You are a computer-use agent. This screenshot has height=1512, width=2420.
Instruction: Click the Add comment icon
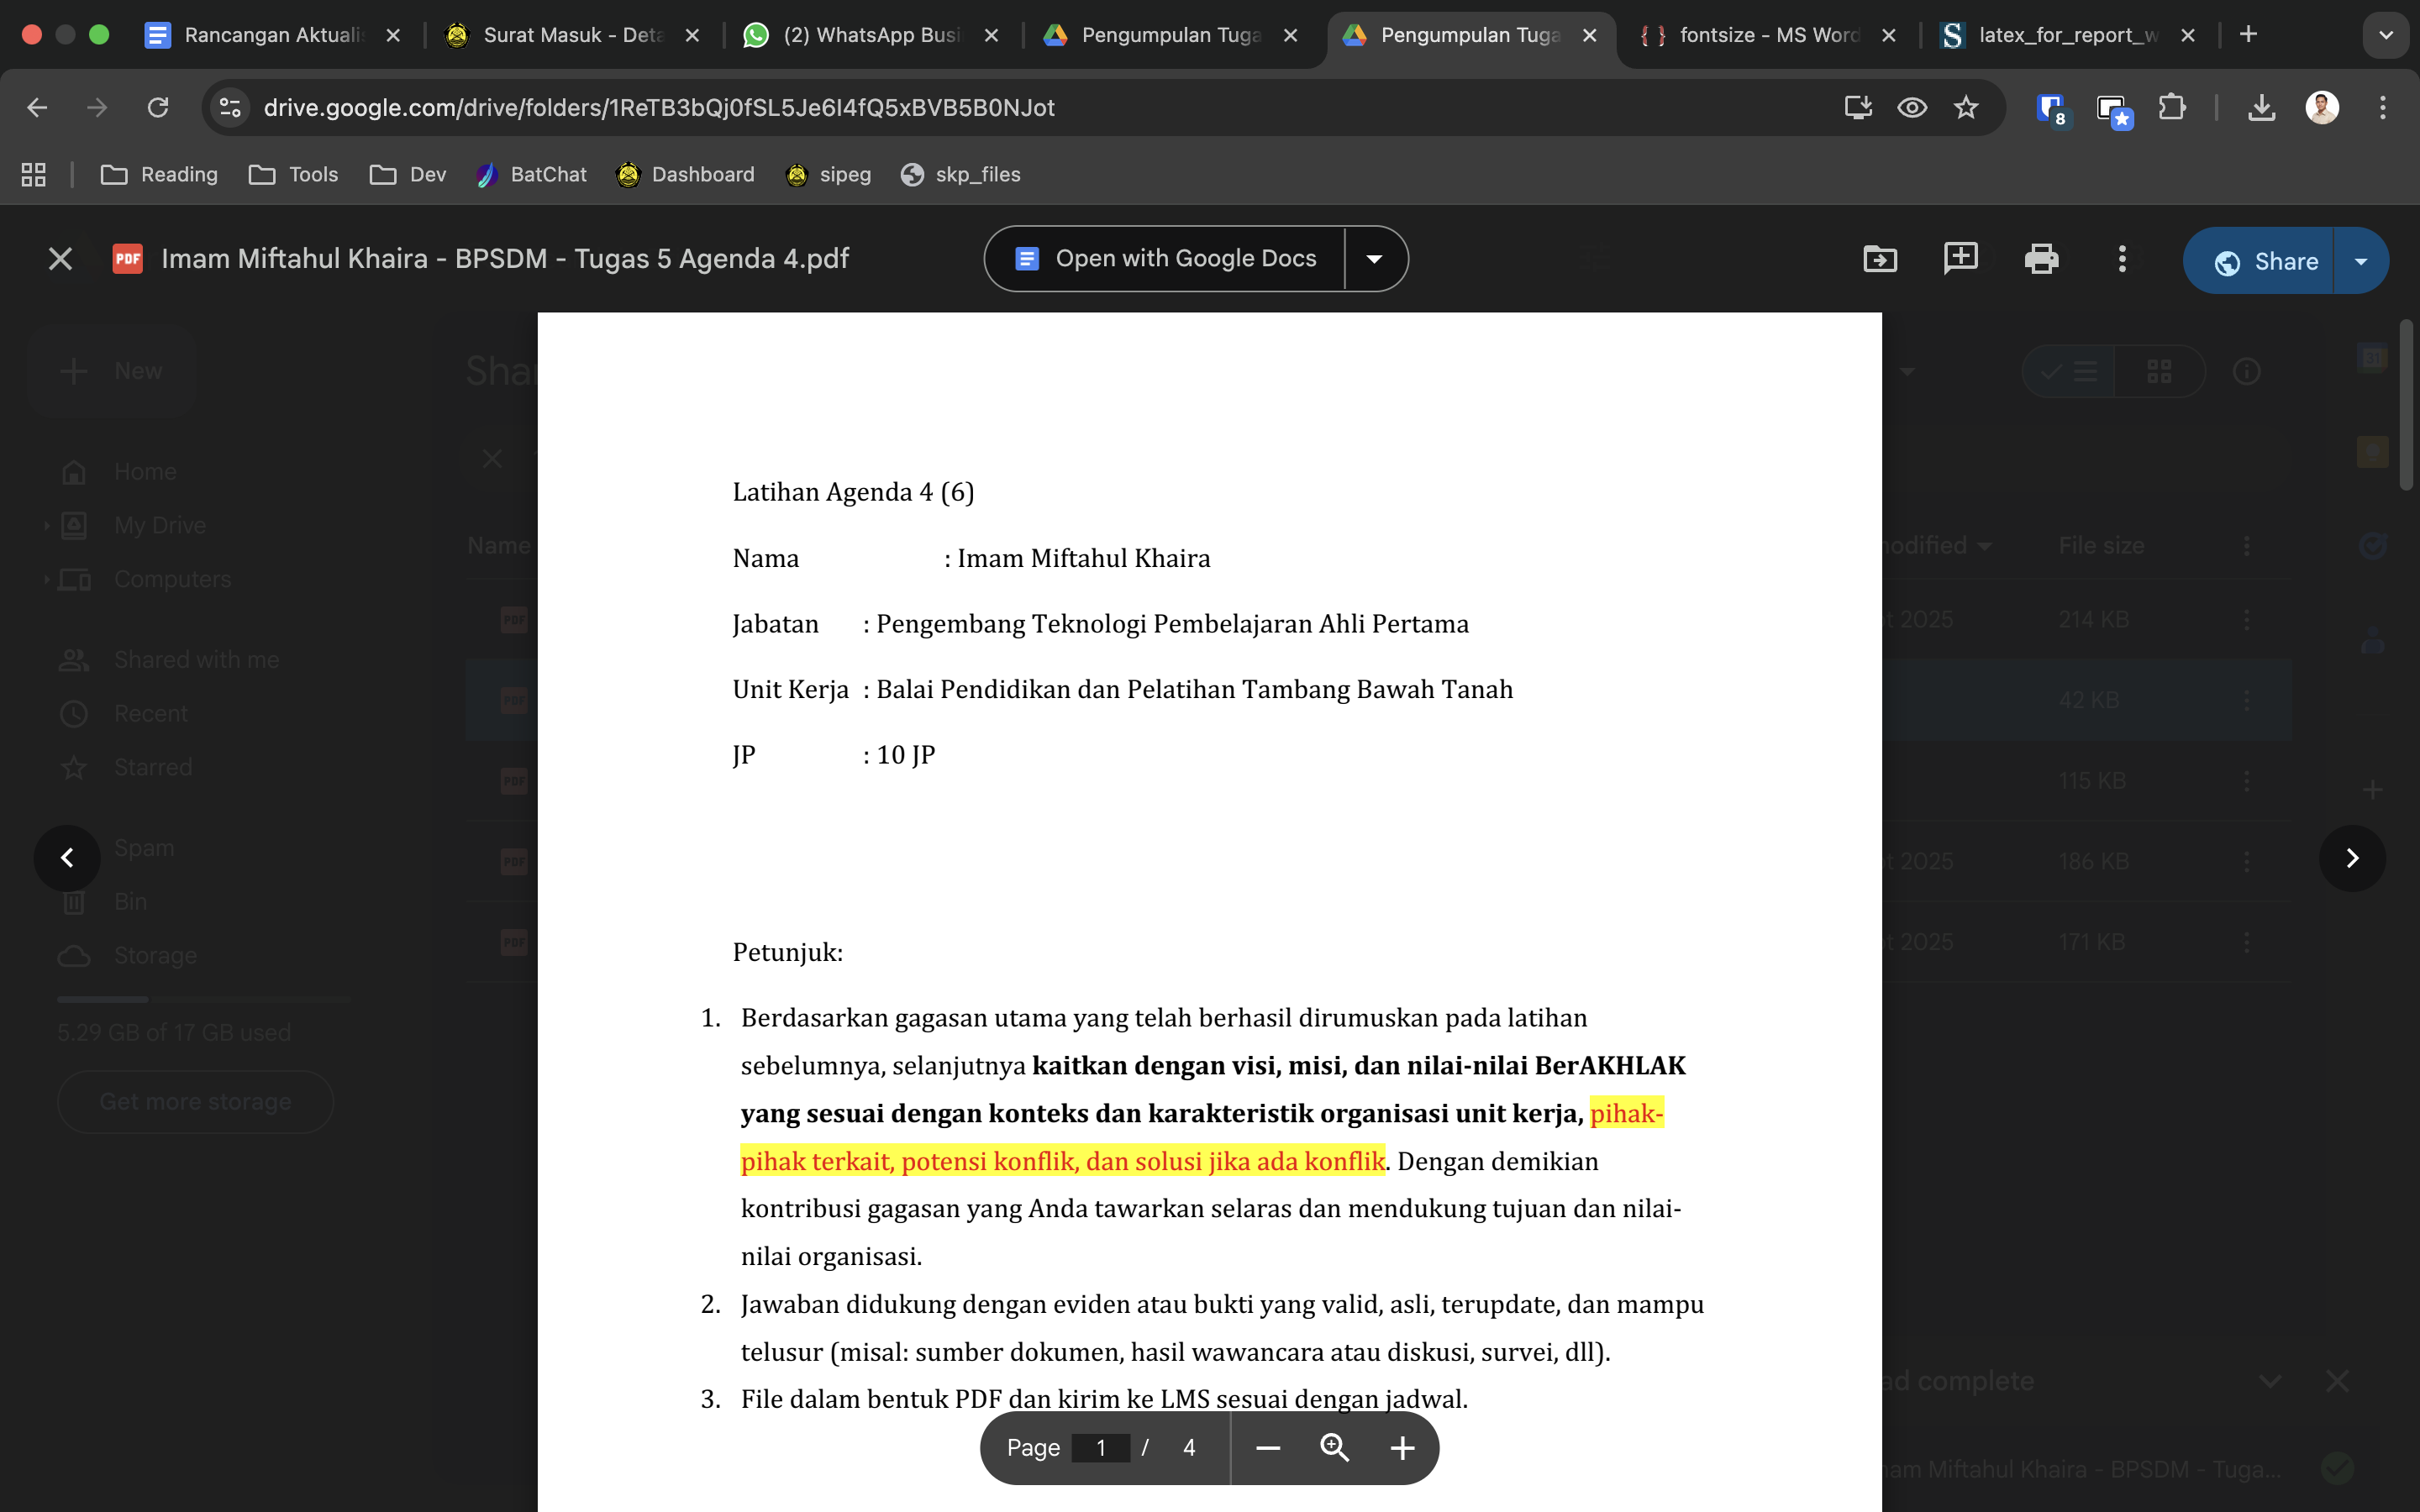[1960, 259]
